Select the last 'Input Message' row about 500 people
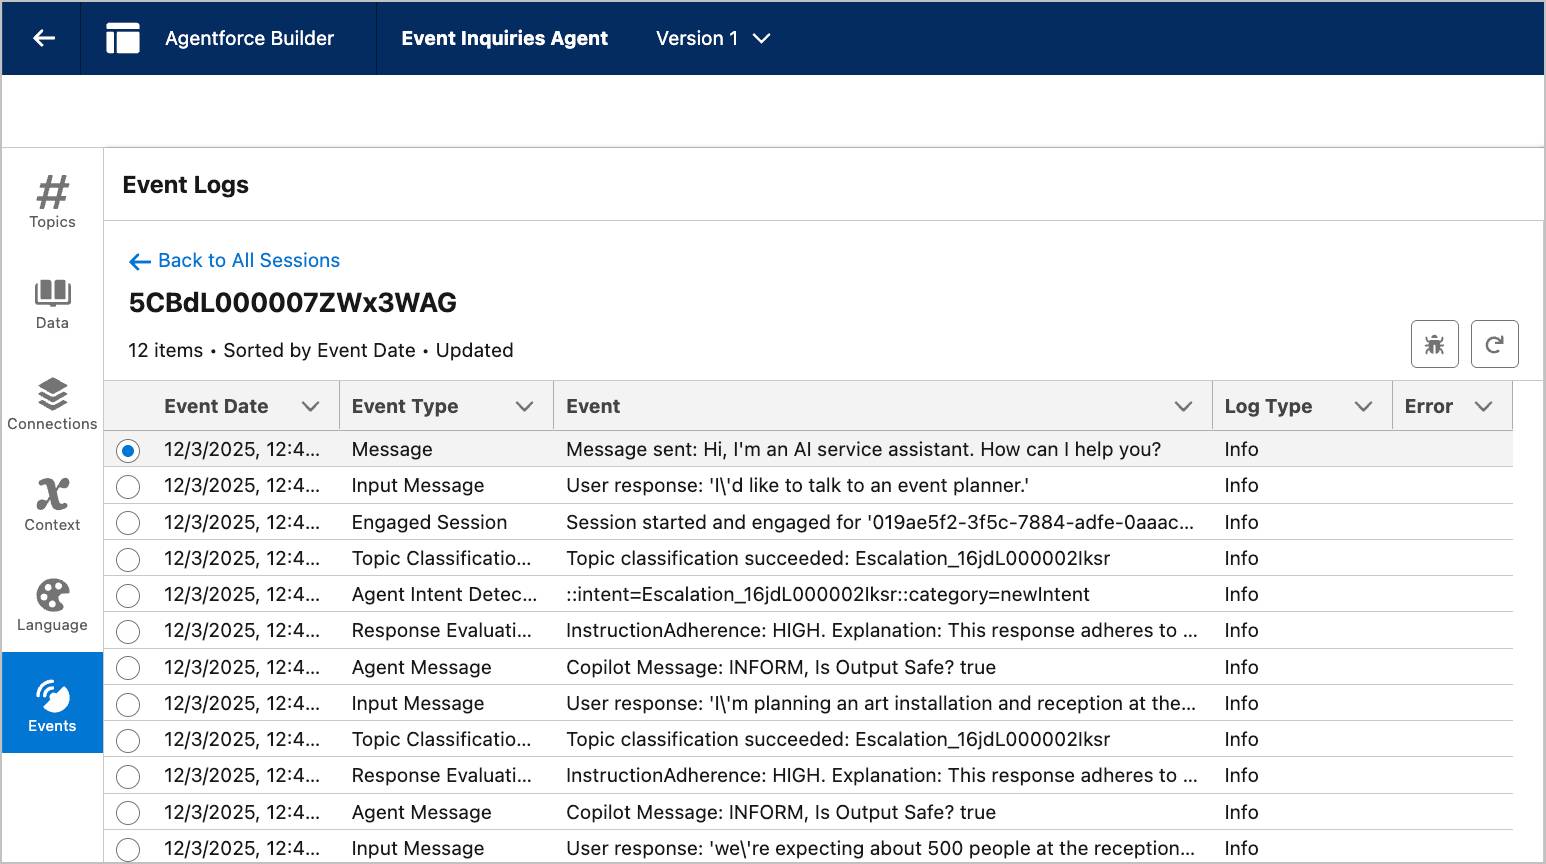The height and width of the screenshot is (864, 1546). [128, 849]
